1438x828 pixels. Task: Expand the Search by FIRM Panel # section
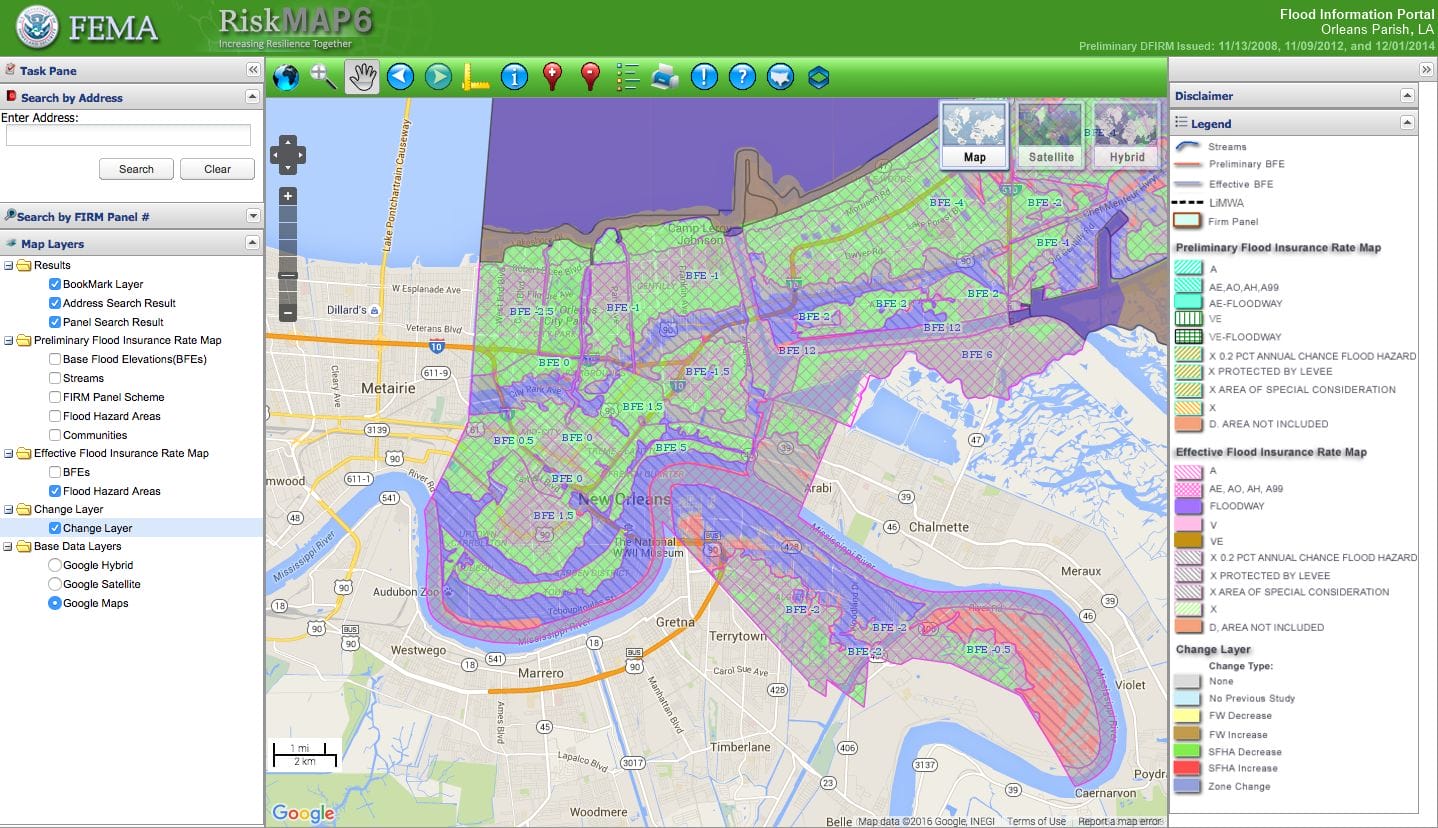coord(252,216)
